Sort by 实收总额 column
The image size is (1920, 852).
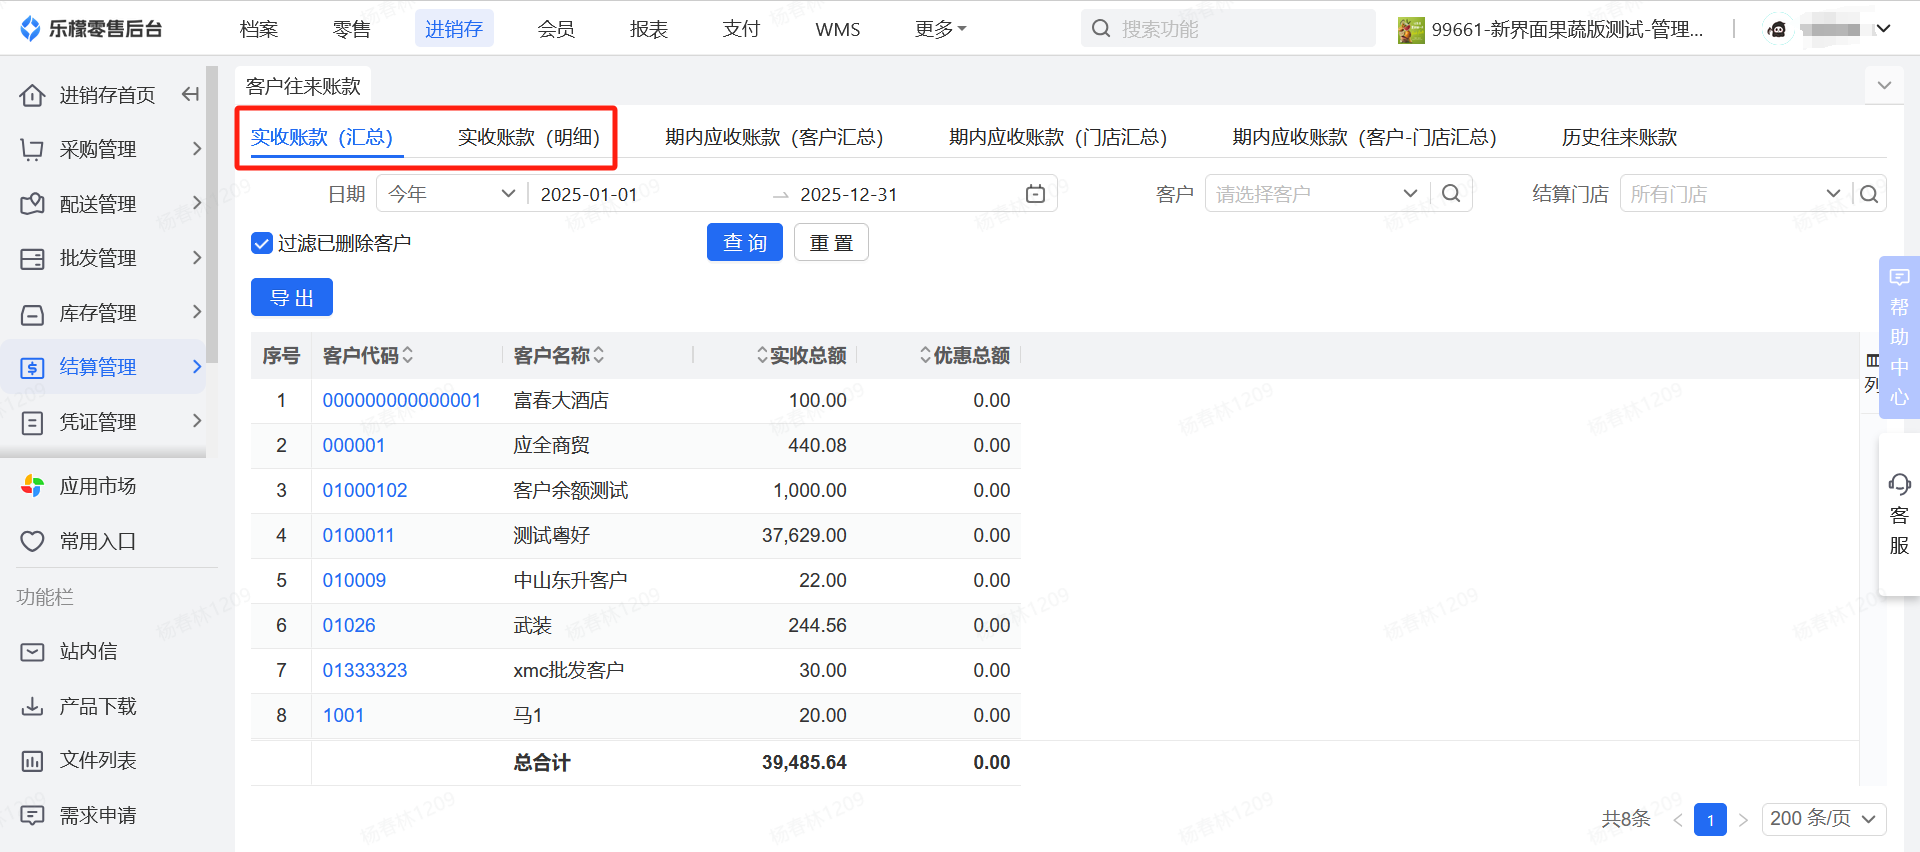(762, 355)
